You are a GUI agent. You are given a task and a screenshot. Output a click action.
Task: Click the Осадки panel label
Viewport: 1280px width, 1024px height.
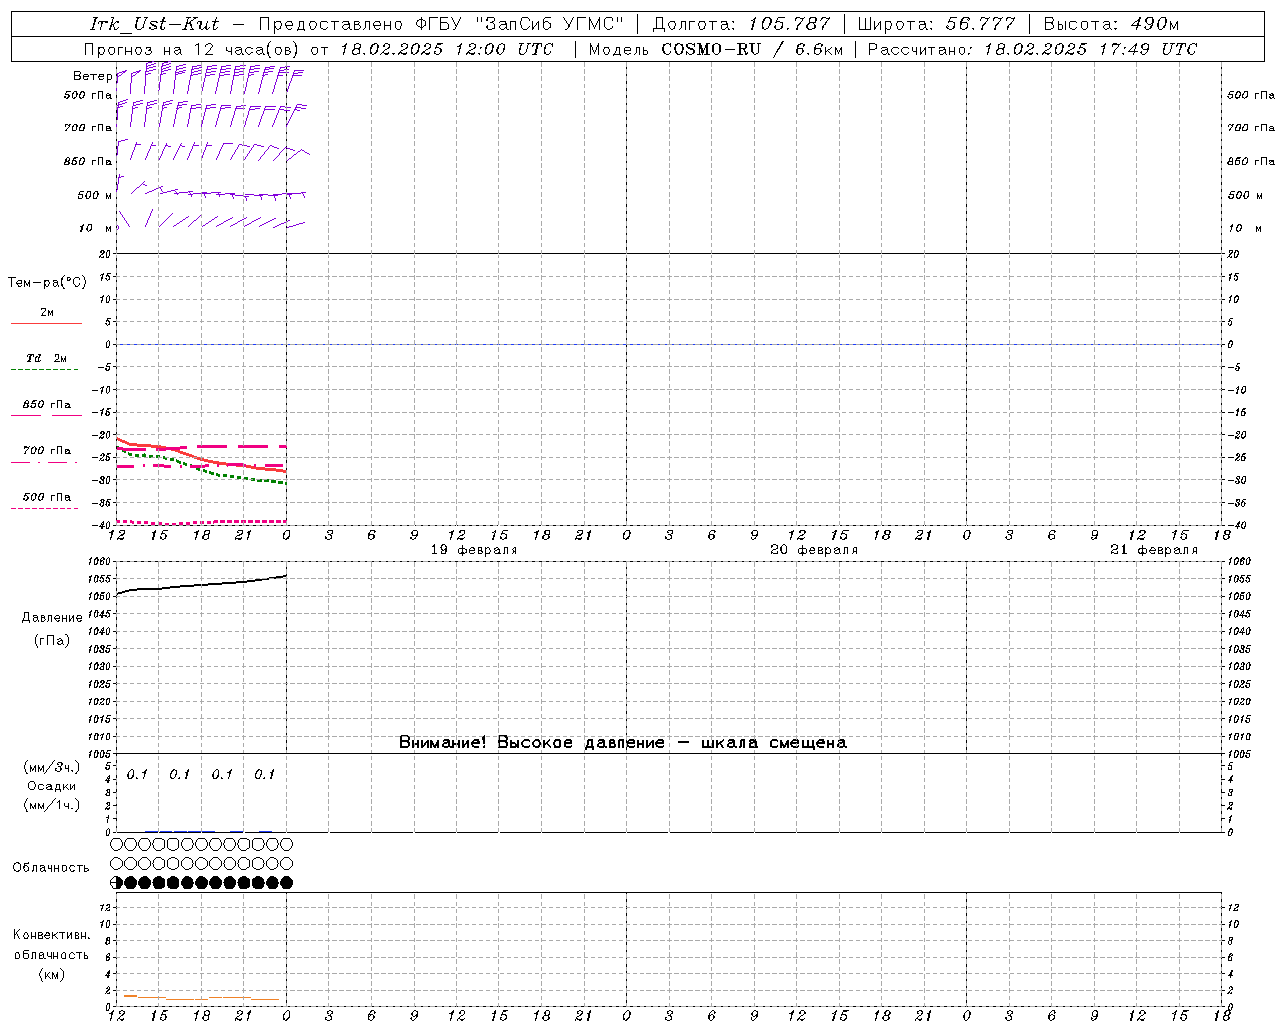(51, 786)
